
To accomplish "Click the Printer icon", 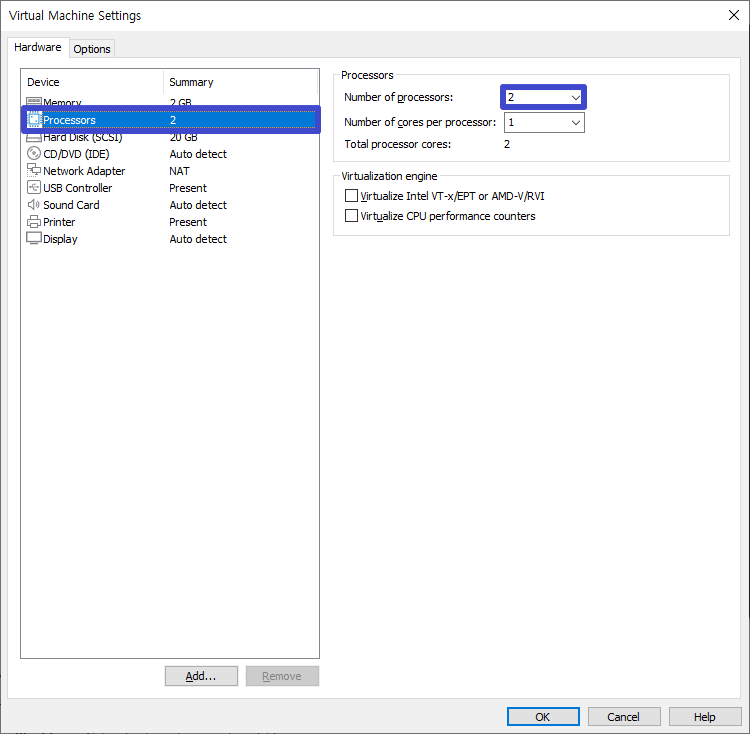I will [x=33, y=222].
